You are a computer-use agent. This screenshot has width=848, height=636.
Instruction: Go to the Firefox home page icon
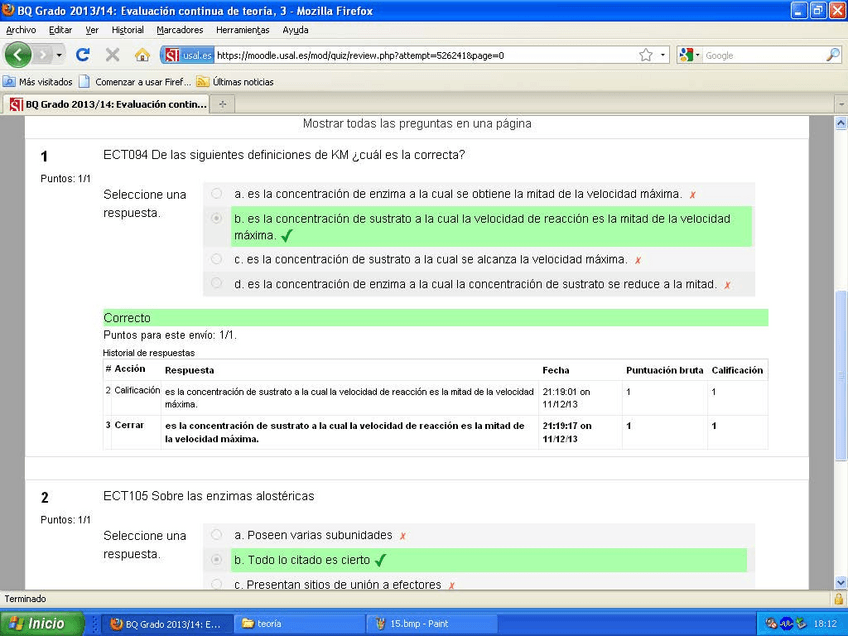coord(142,55)
